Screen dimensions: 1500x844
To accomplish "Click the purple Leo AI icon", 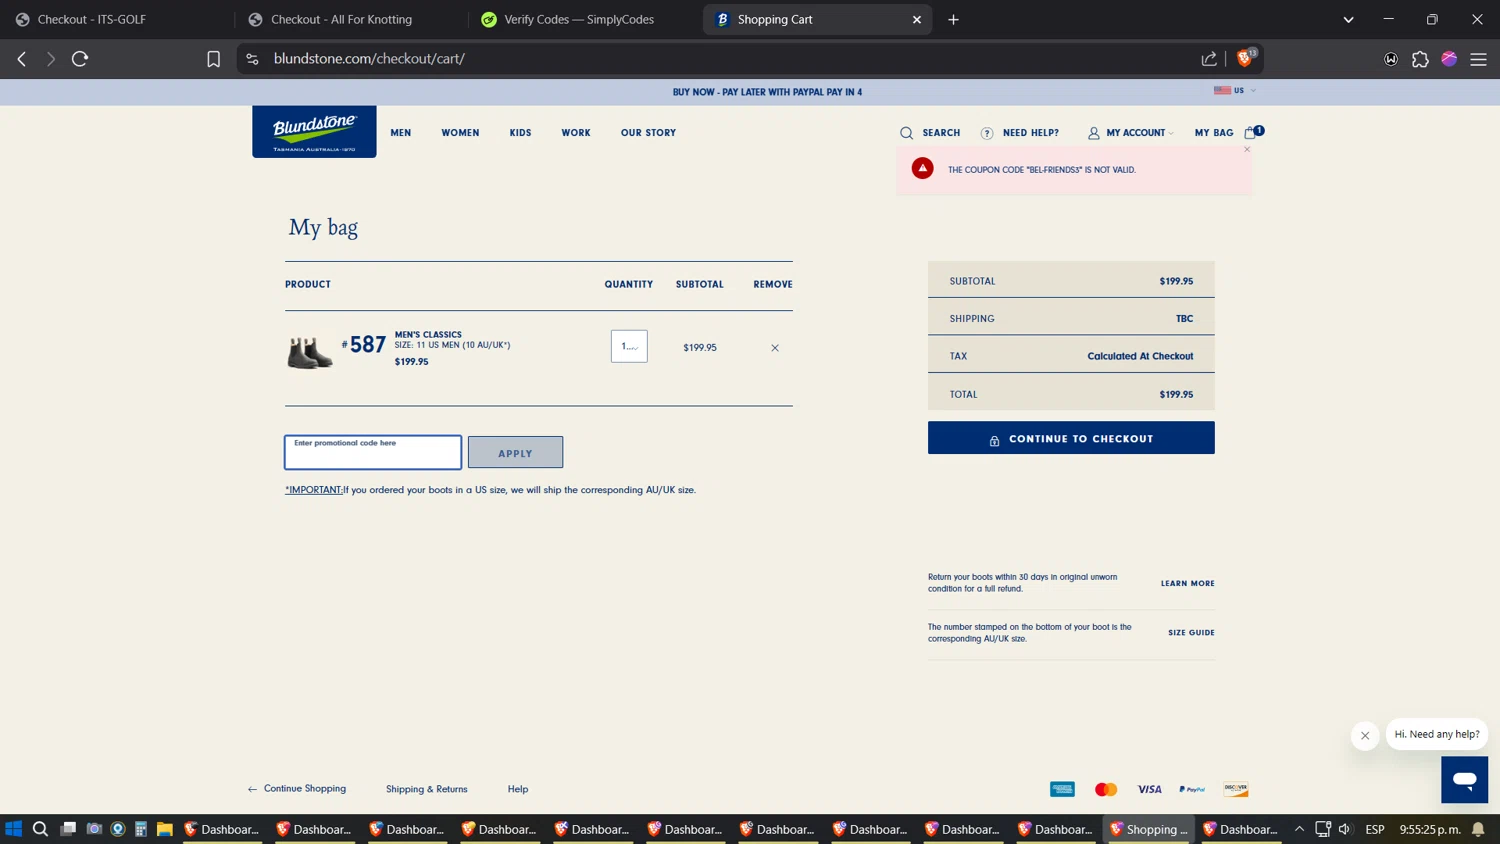I will (x=1449, y=59).
